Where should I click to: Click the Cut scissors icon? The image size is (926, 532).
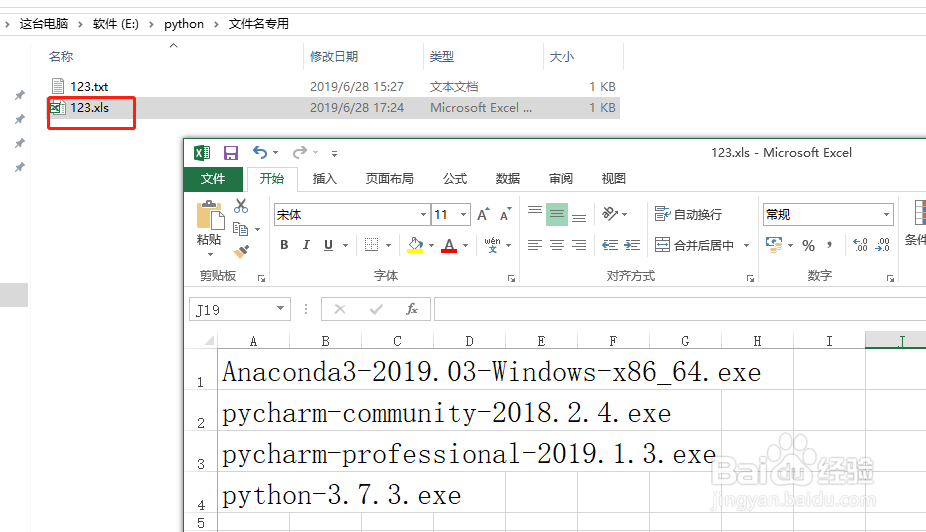click(240, 206)
